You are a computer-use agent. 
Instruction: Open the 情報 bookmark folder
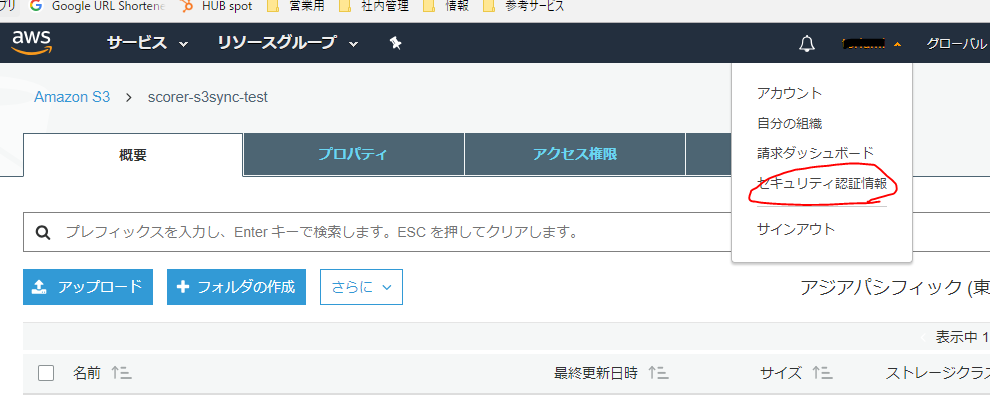pyautogui.click(x=446, y=7)
